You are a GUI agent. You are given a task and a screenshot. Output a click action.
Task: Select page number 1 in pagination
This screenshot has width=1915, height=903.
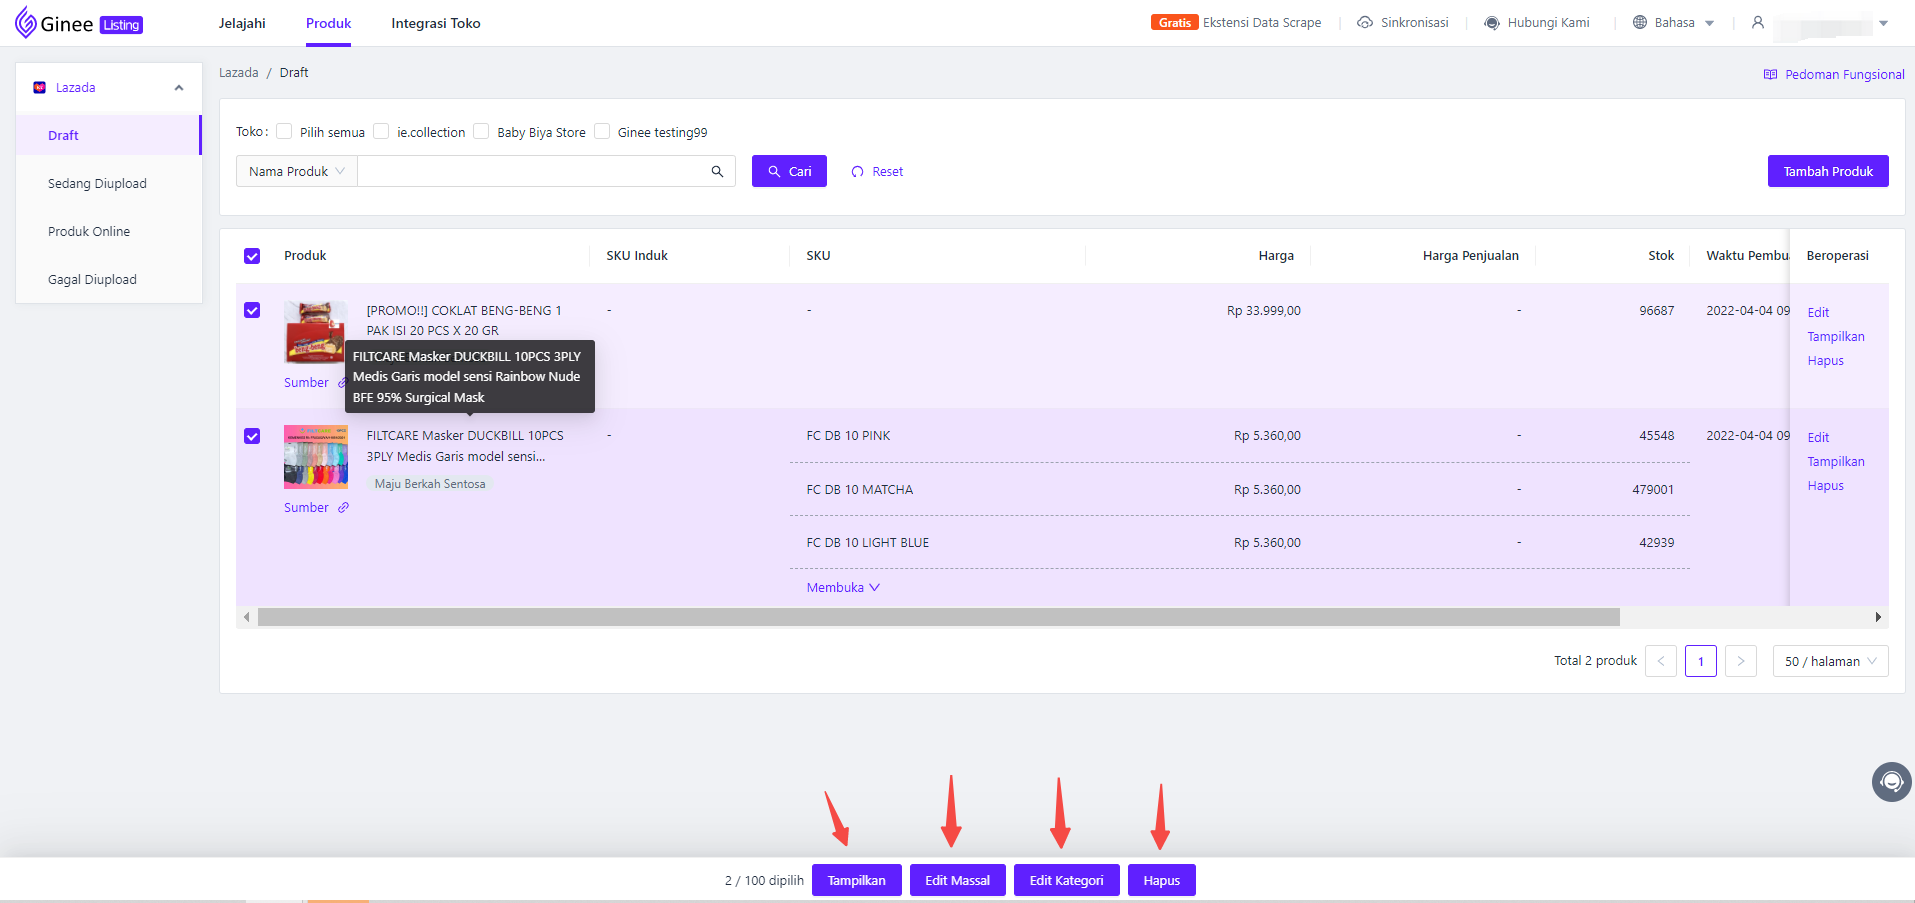pyautogui.click(x=1700, y=661)
